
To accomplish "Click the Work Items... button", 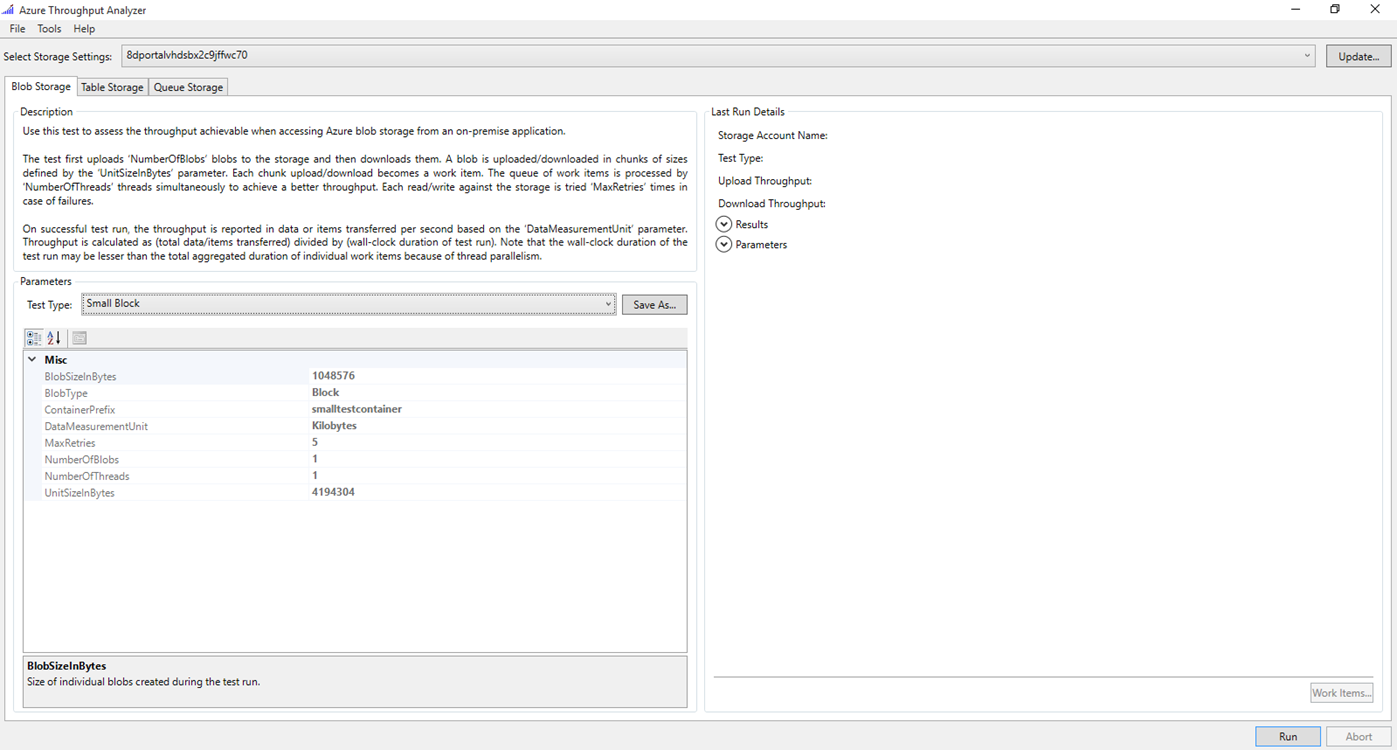I will tap(1341, 693).
